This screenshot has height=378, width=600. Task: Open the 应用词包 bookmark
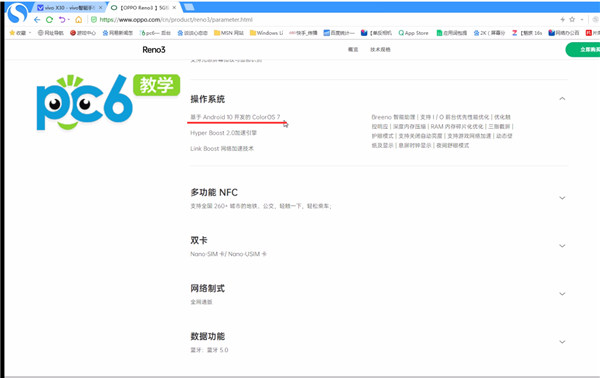(452, 33)
